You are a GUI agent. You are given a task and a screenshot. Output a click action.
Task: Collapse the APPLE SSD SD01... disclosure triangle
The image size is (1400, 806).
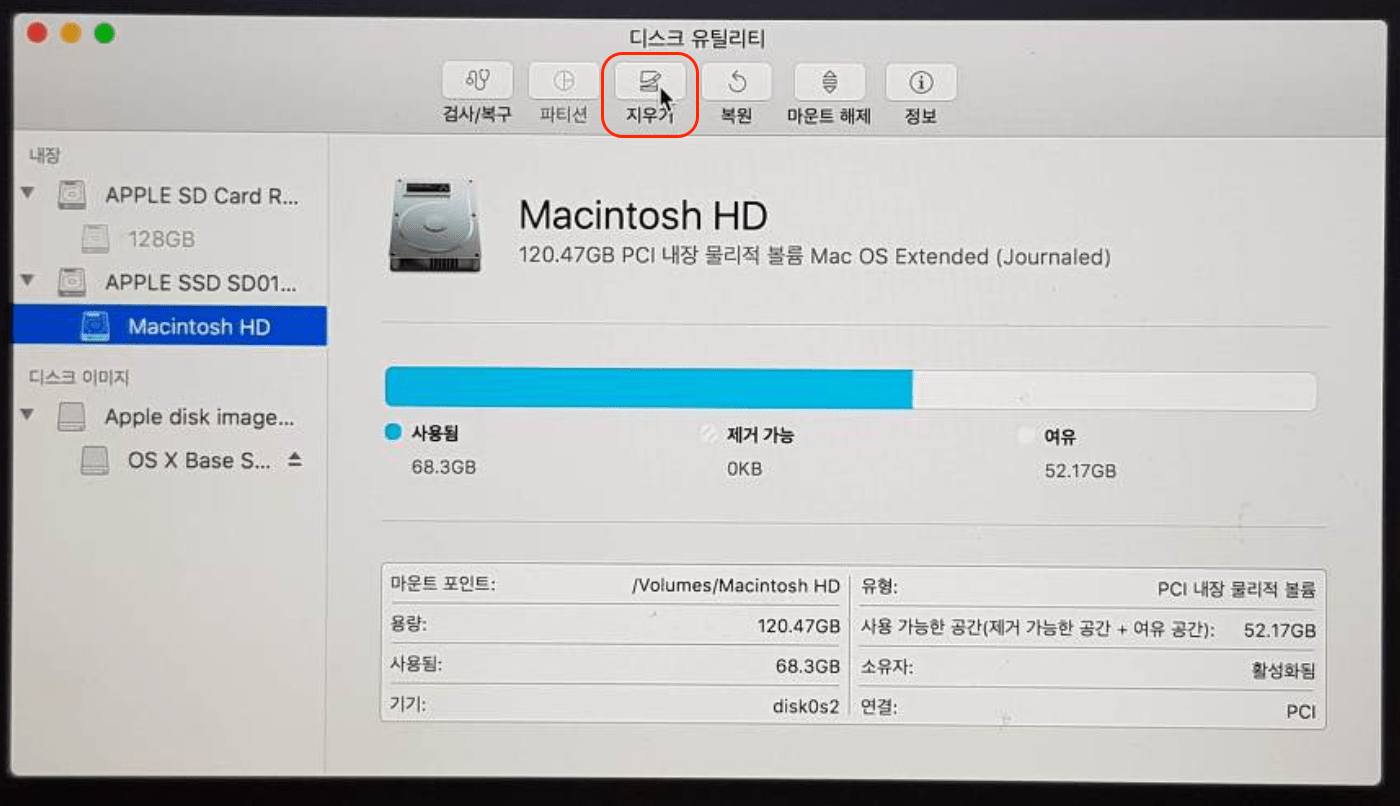[28, 280]
